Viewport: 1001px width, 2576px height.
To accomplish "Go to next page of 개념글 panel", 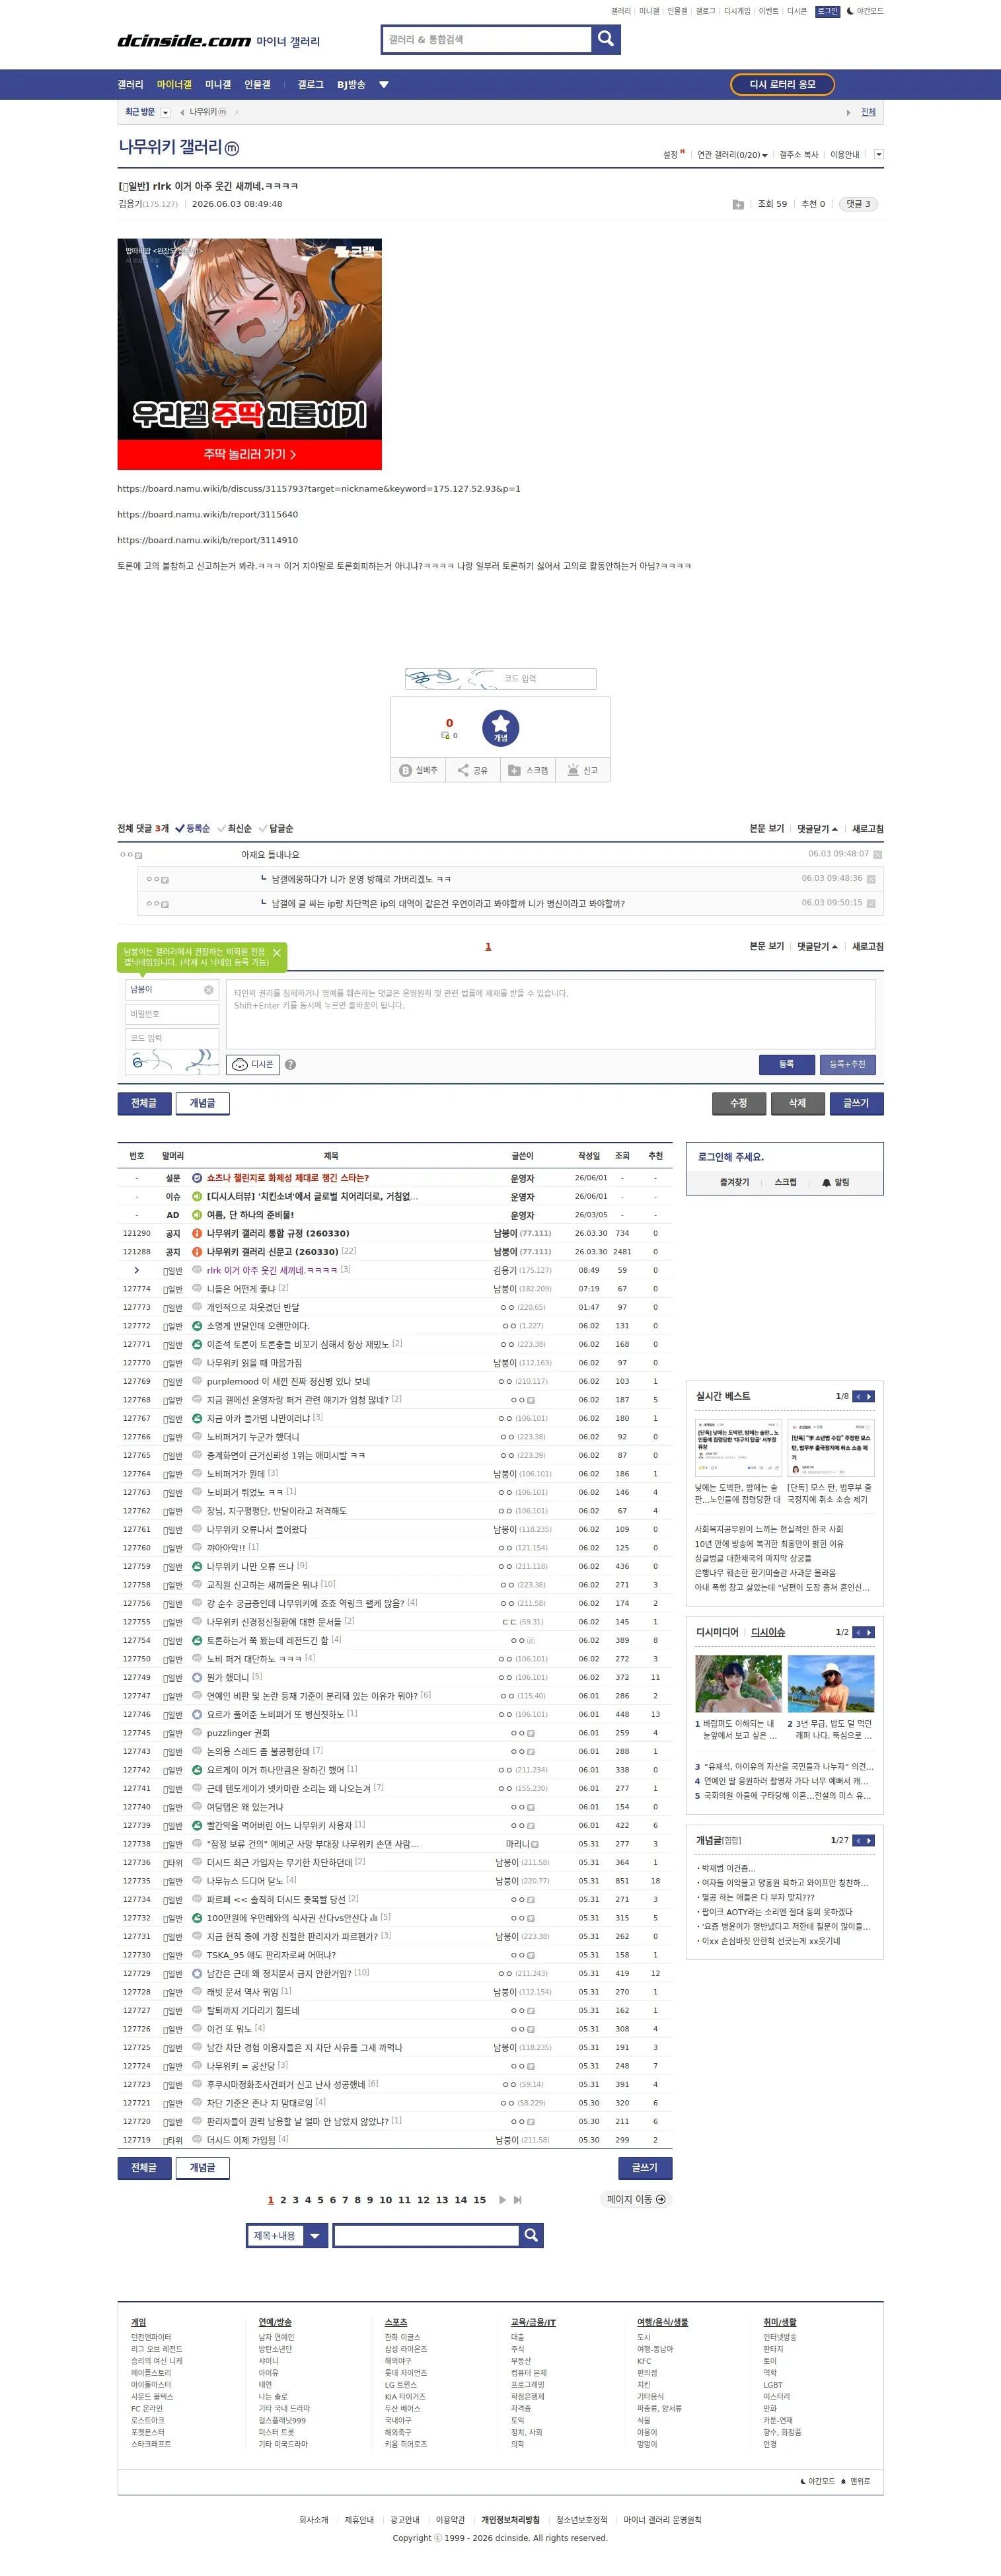I will [870, 1840].
